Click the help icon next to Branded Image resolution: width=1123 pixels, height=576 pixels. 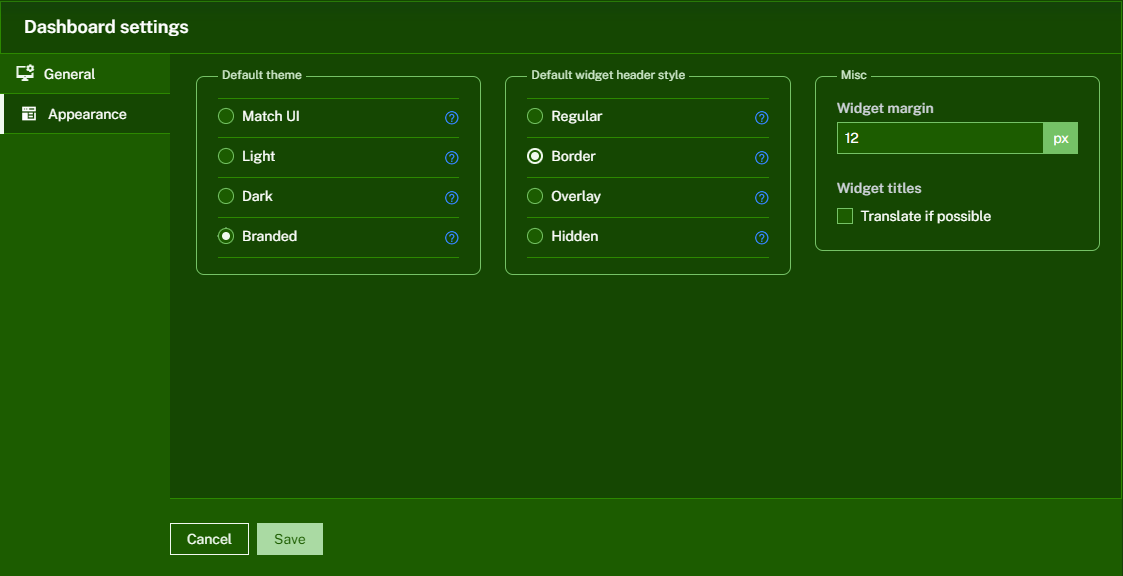pos(452,237)
